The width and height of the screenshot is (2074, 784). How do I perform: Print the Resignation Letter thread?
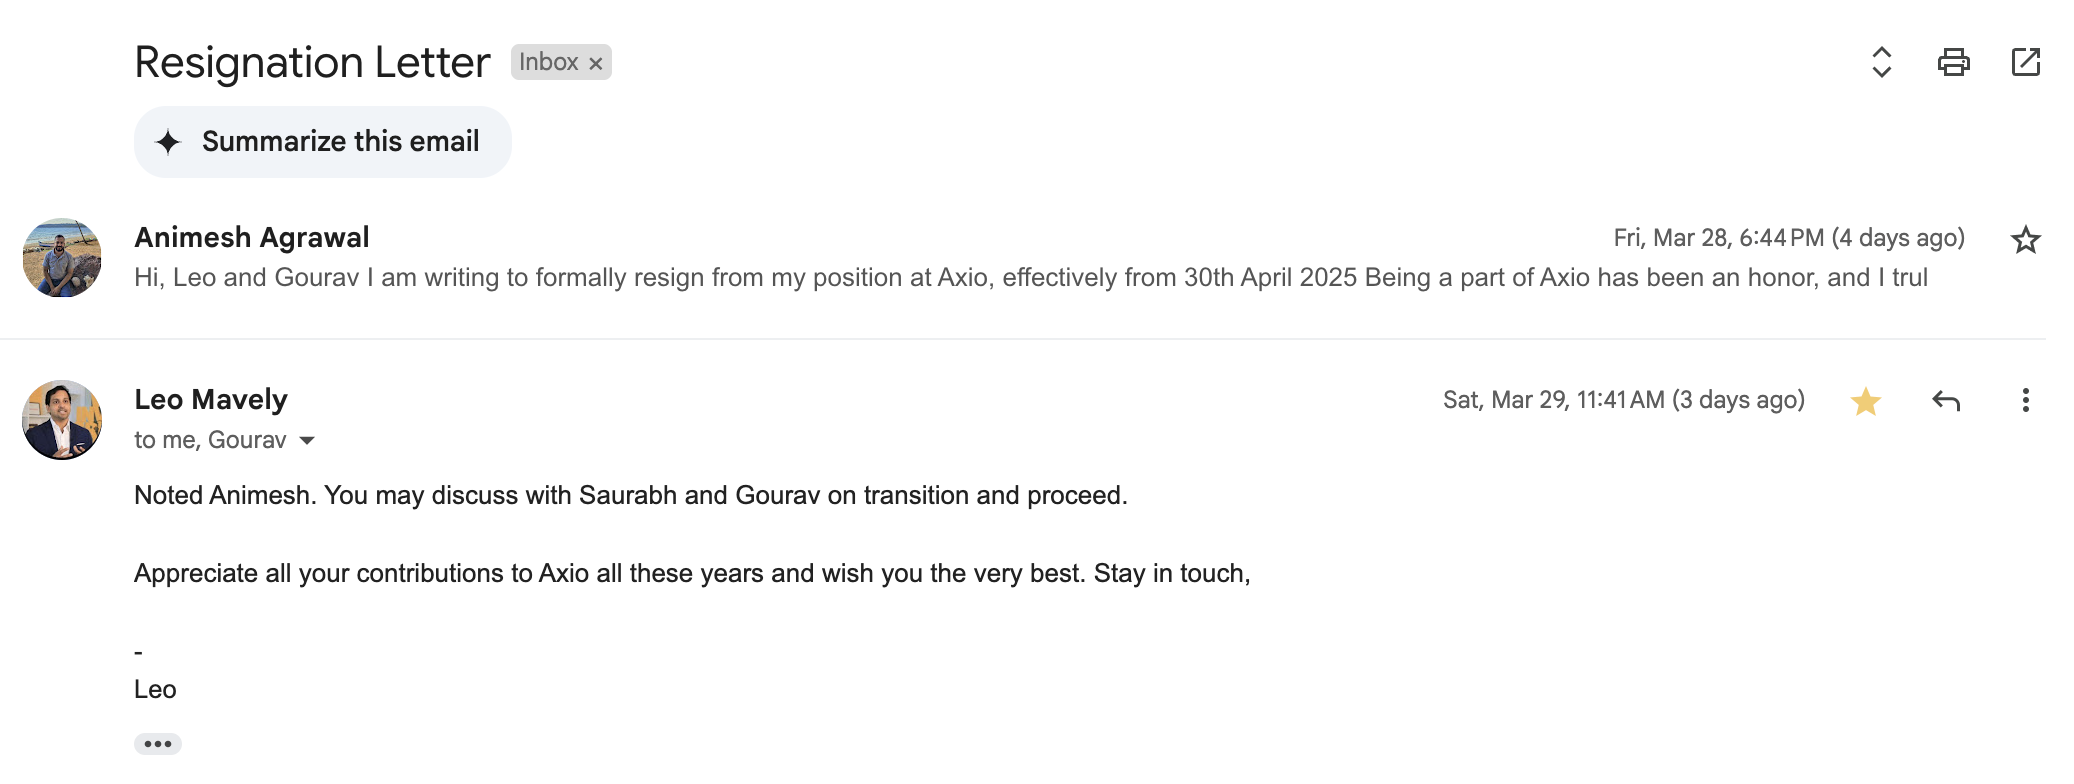pos(1953,62)
